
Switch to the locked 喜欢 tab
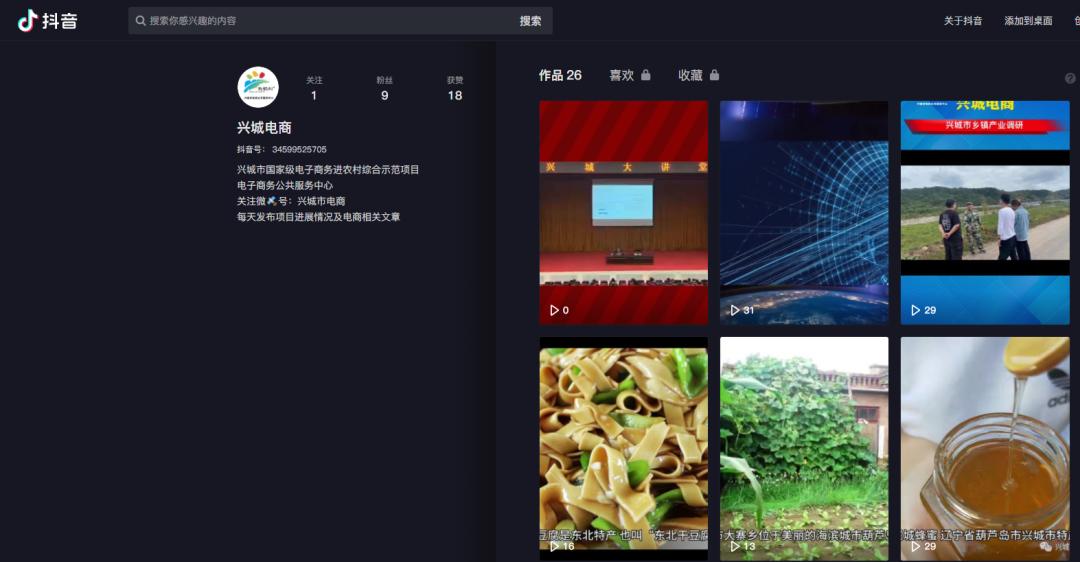tap(630, 75)
